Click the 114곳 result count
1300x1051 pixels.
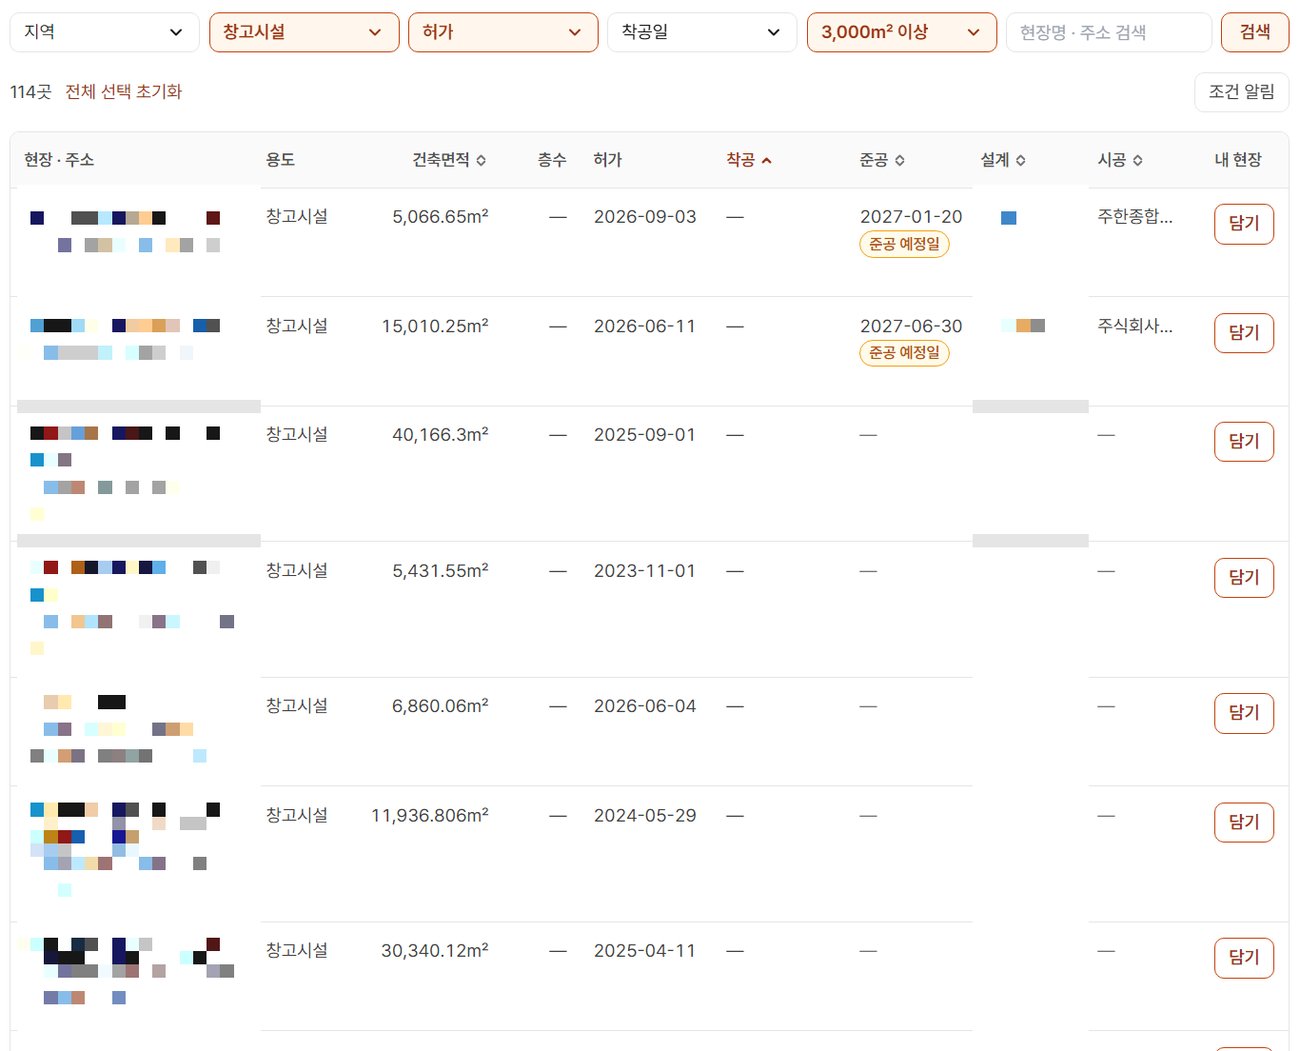tap(31, 92)
